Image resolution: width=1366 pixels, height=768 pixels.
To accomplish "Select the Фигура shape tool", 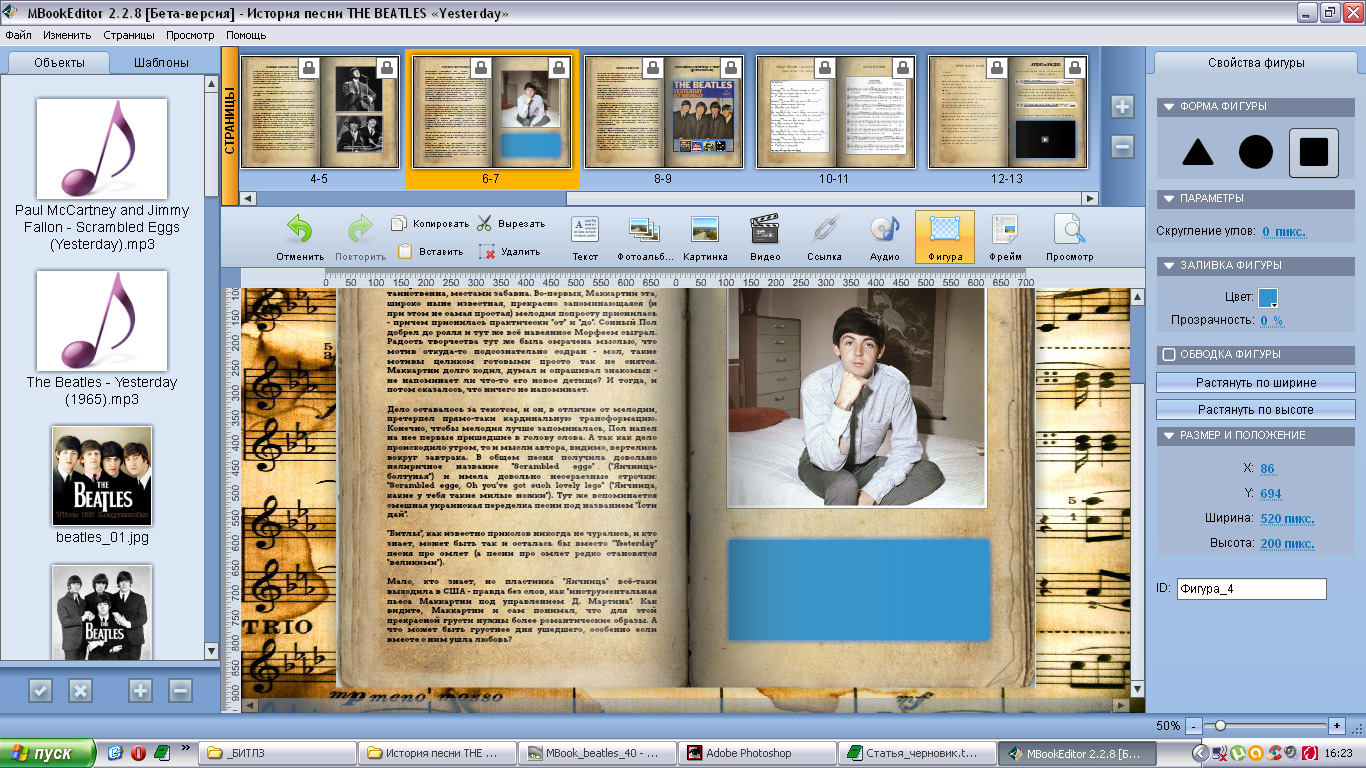I will [945, 237].
